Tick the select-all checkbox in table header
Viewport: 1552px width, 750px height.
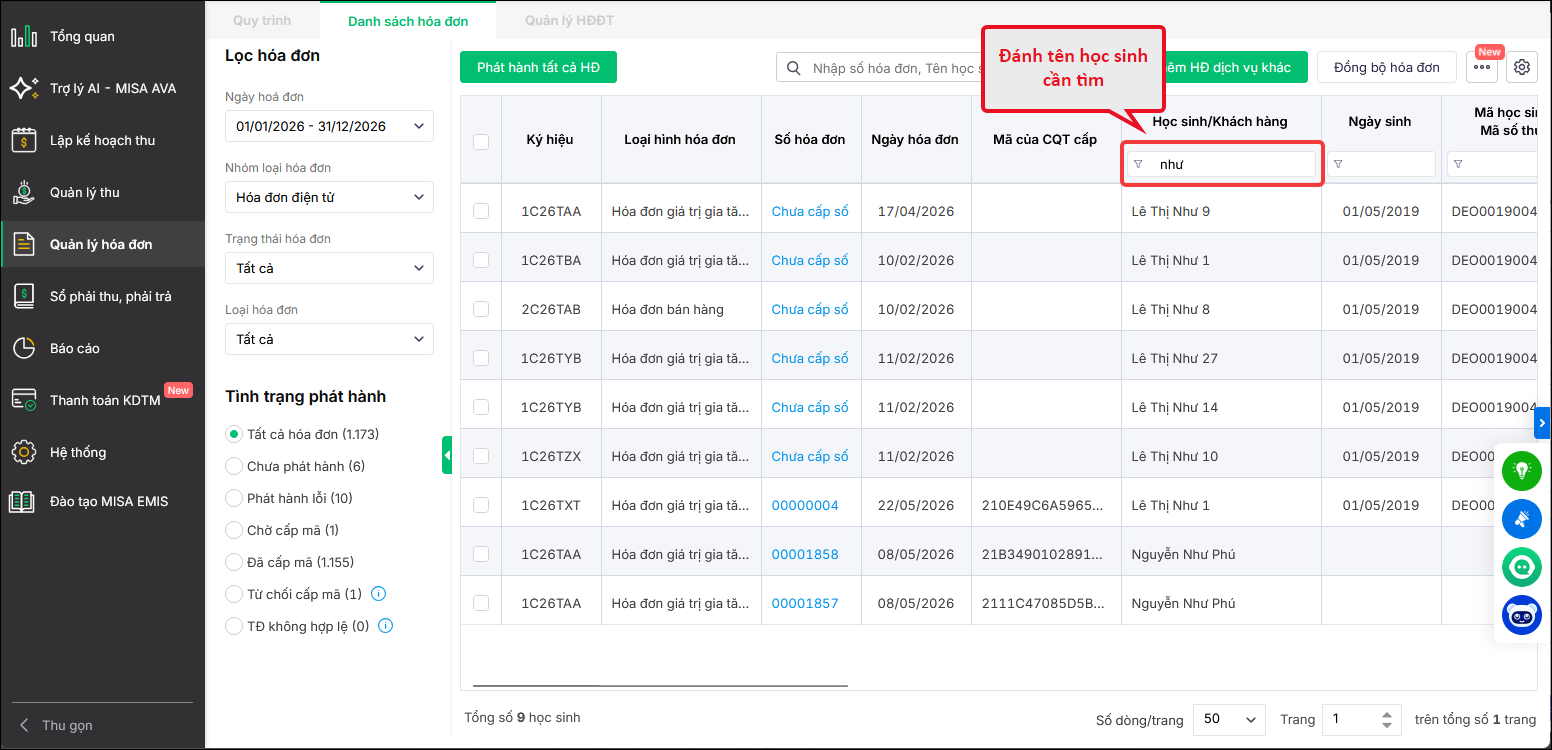coord(481,142)
